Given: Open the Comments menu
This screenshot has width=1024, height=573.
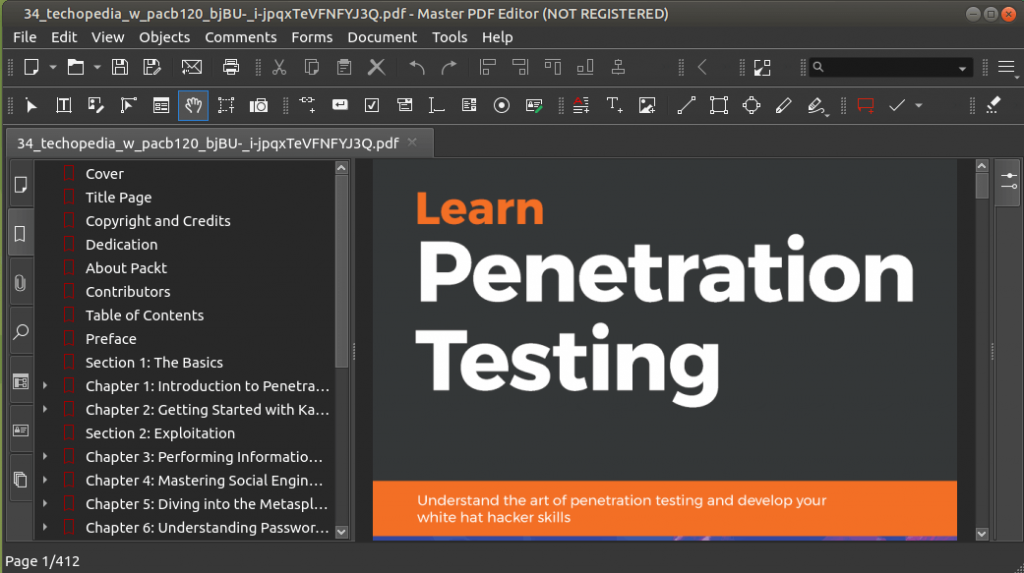Looking at the screenshot, I should (240, 37).
